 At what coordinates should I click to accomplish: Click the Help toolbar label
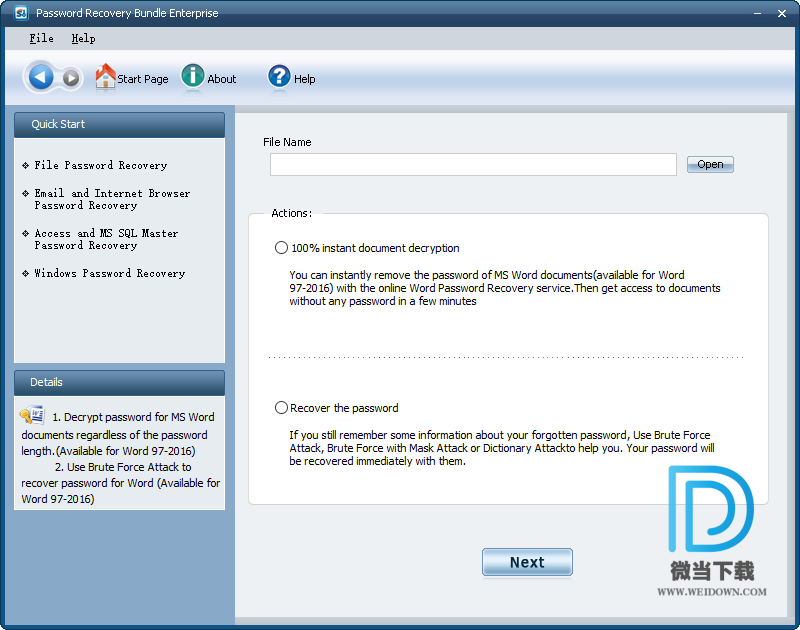(x=305, y=79)
